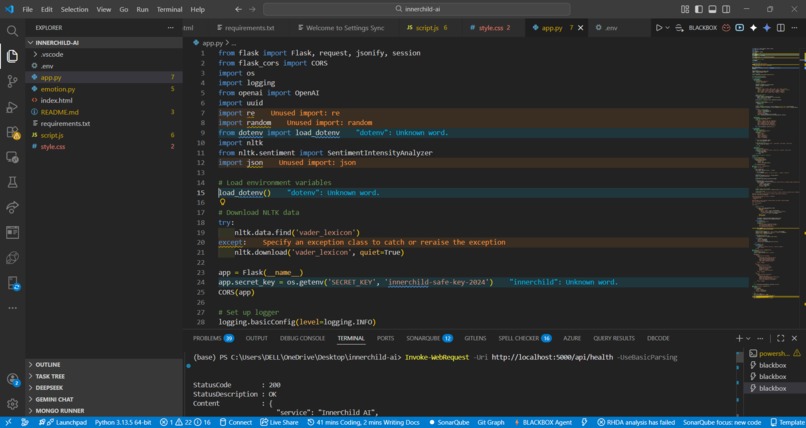Viewport: 806px width, 428px height.
Task: Switch to the PROBLEMS panel tab
Action: click(207, 338)
